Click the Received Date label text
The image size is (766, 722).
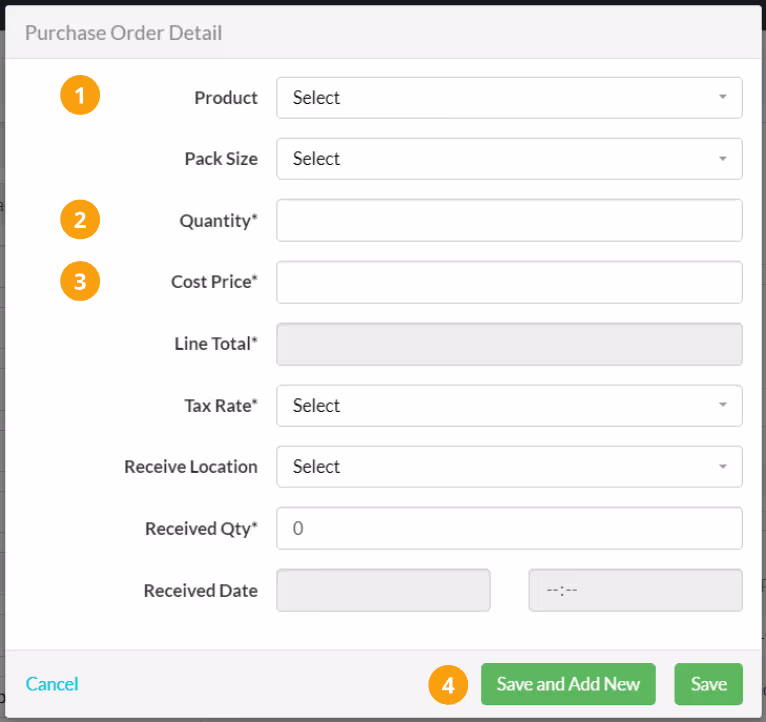200,591
